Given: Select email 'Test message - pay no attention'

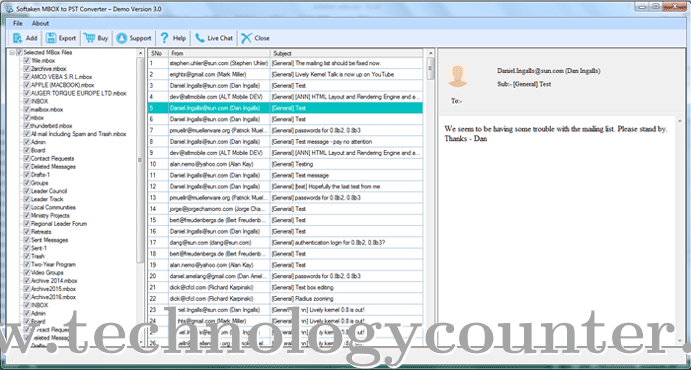Looking at the screenshot, I should click(285, 142).
